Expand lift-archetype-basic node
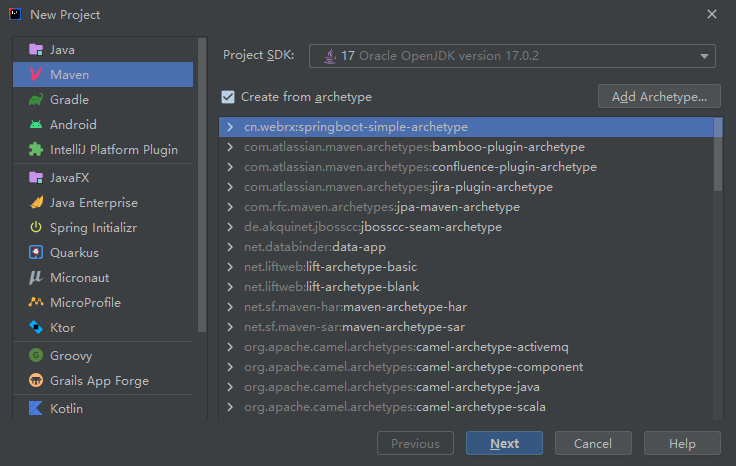Viewport: 736px width, 466px height. [230, 267]
